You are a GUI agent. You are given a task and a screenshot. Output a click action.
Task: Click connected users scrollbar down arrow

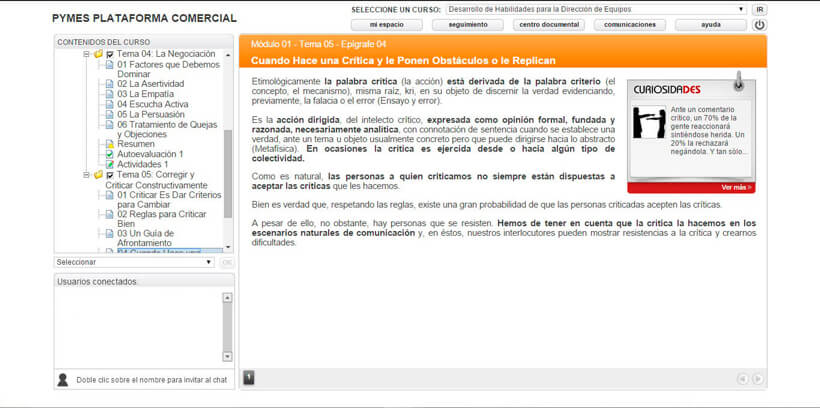pyautogui.click(x=227, y=356)
